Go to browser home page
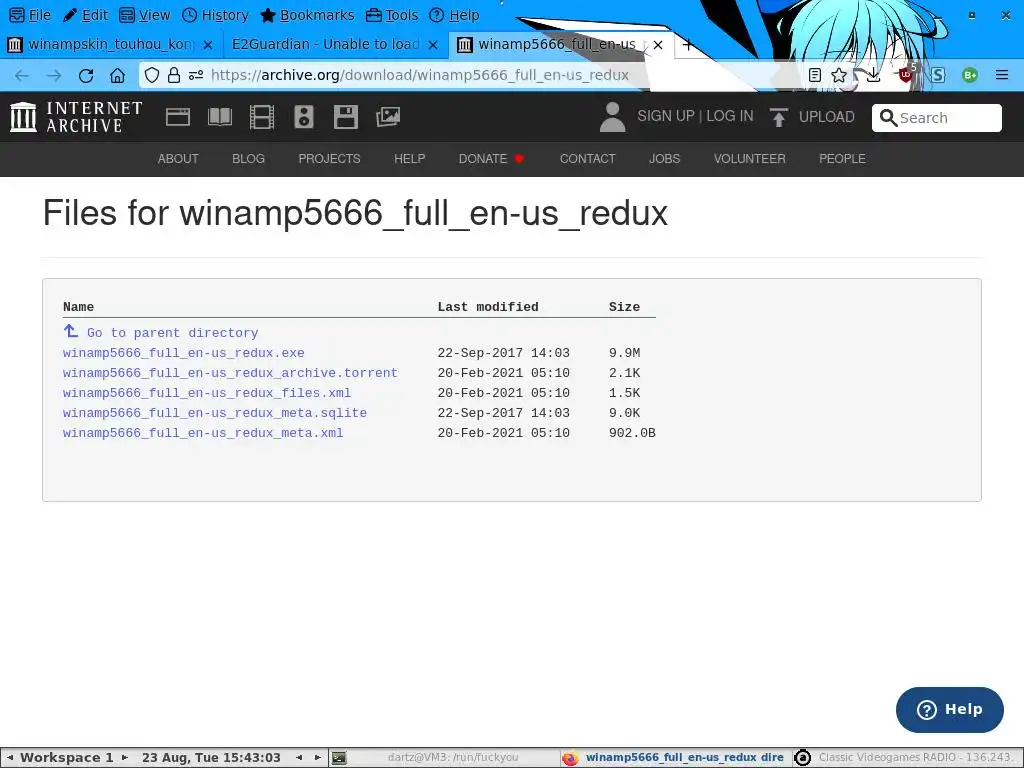Screen dimensions: 1024x768 pos(118,75)
